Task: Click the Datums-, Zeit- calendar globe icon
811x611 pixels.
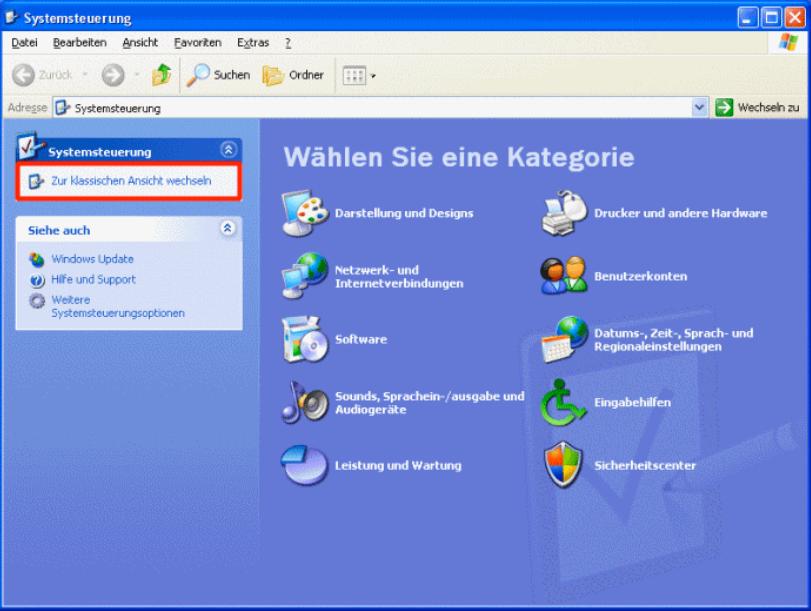Action: click(x=564, y=339)
